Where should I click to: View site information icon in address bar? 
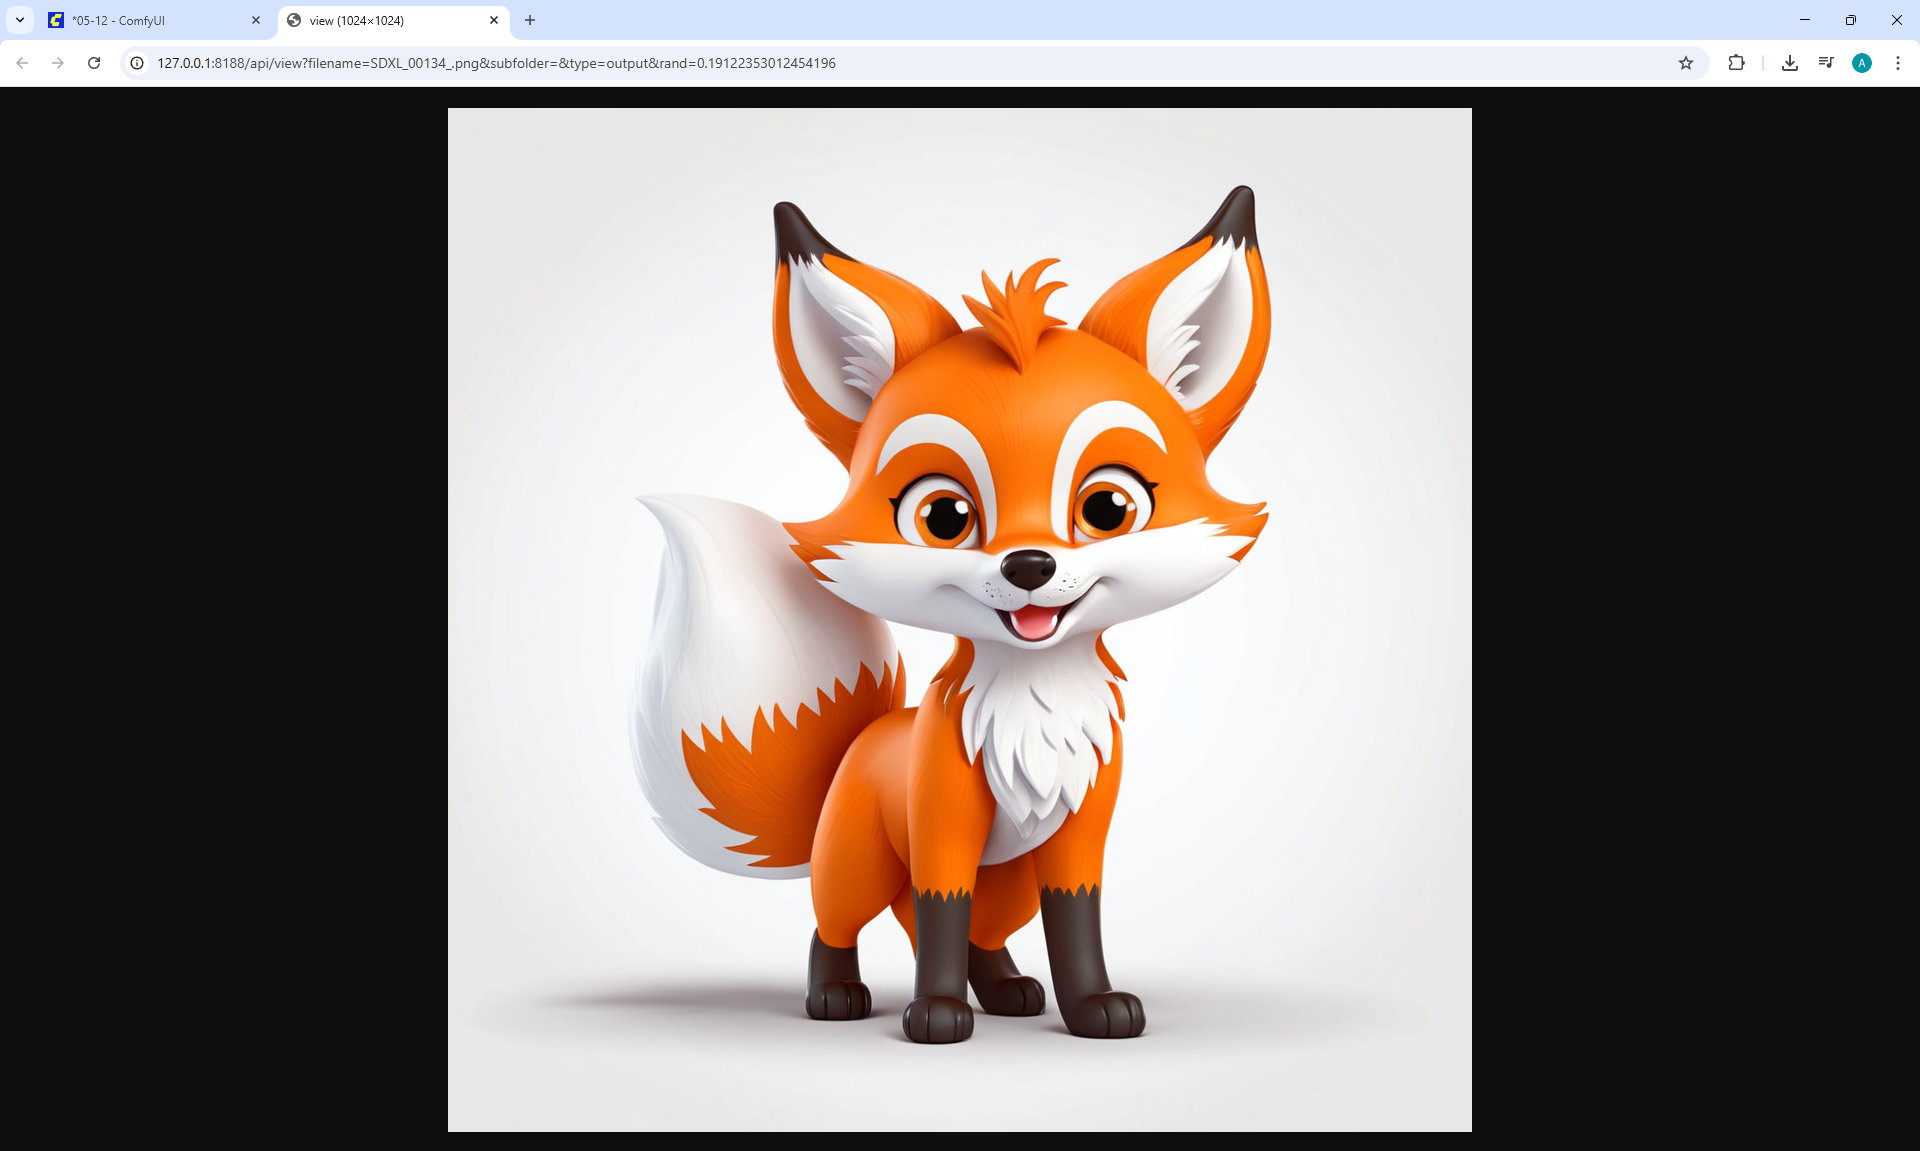(x=137, y=63)
